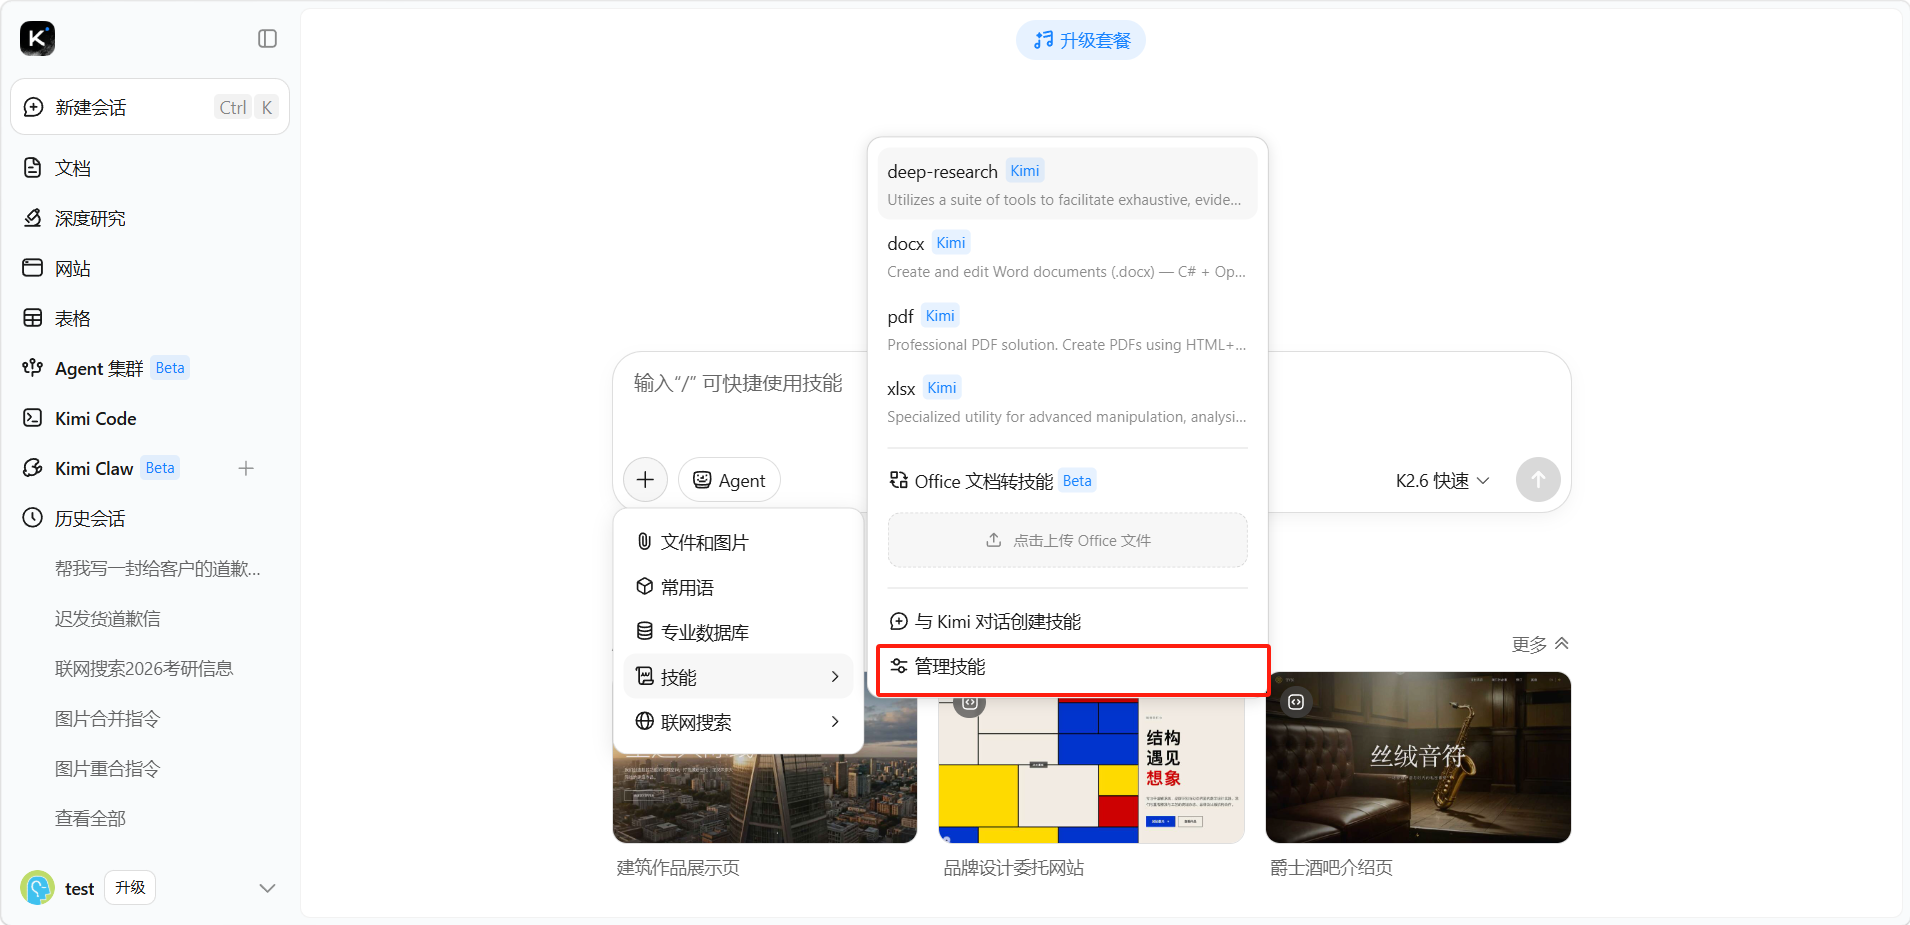Image resolution: width=1910 pixels, height=925 pixels.
Task: Collapse the 更多 templates section
Action: 1539,644
